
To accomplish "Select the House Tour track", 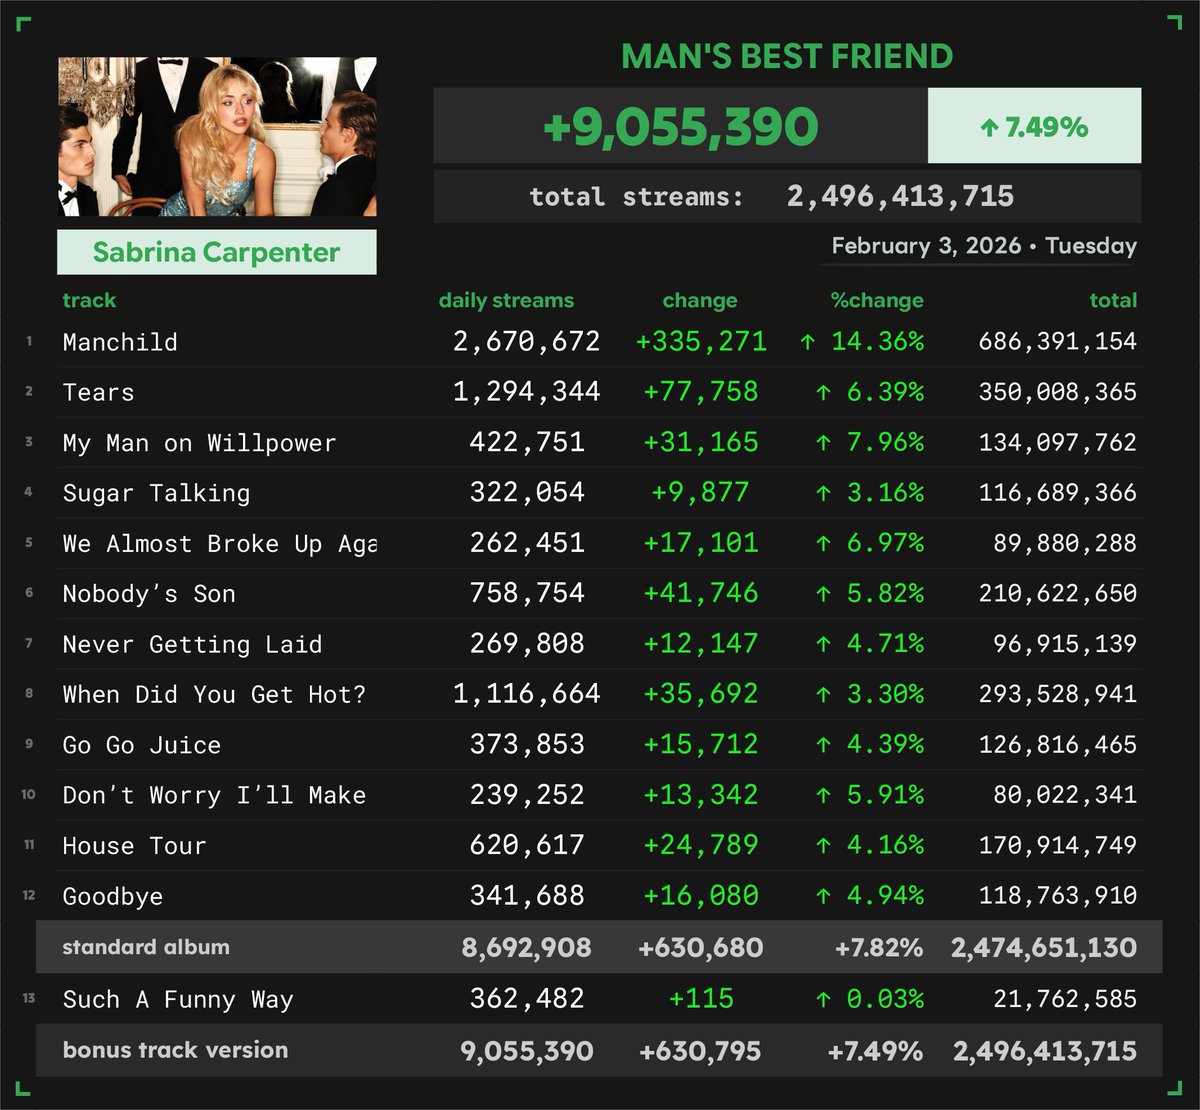I will (x=134, y=846).
